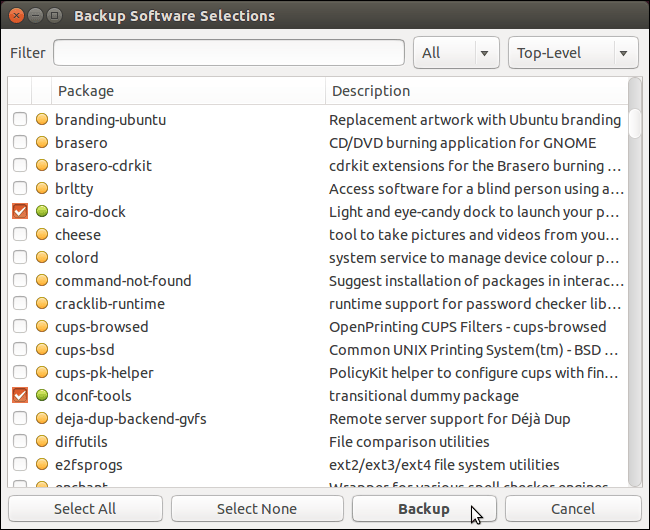The width and height of the screenshot is (650, 530).
Task: Open the All filter dropdown
Action: pyautogui.click(x=457, y=53)
